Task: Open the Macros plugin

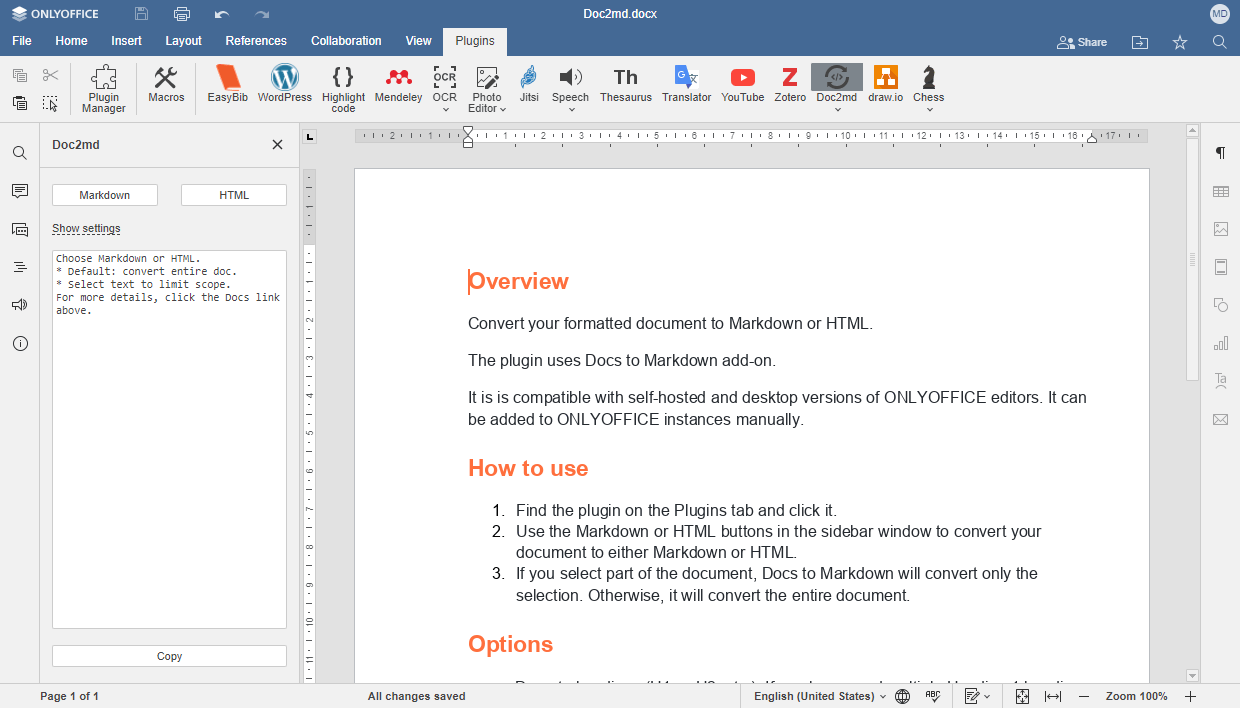Action: (166, 84)
